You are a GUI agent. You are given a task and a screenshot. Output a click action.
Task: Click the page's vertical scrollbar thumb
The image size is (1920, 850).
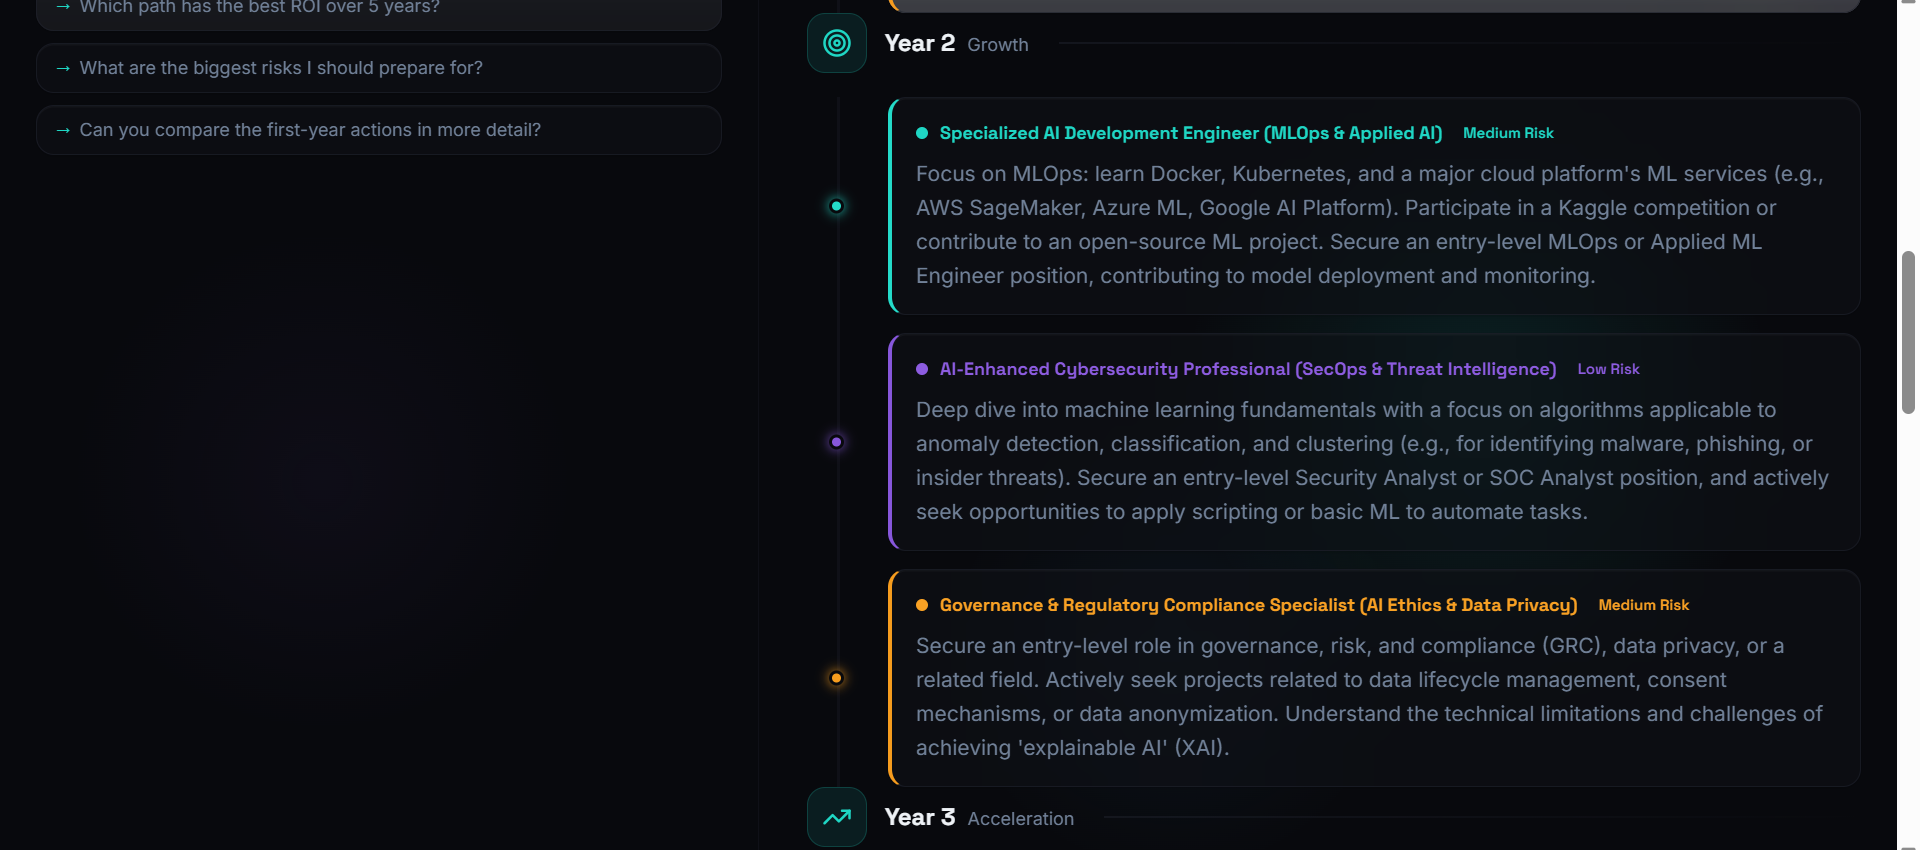(1908, 332)
